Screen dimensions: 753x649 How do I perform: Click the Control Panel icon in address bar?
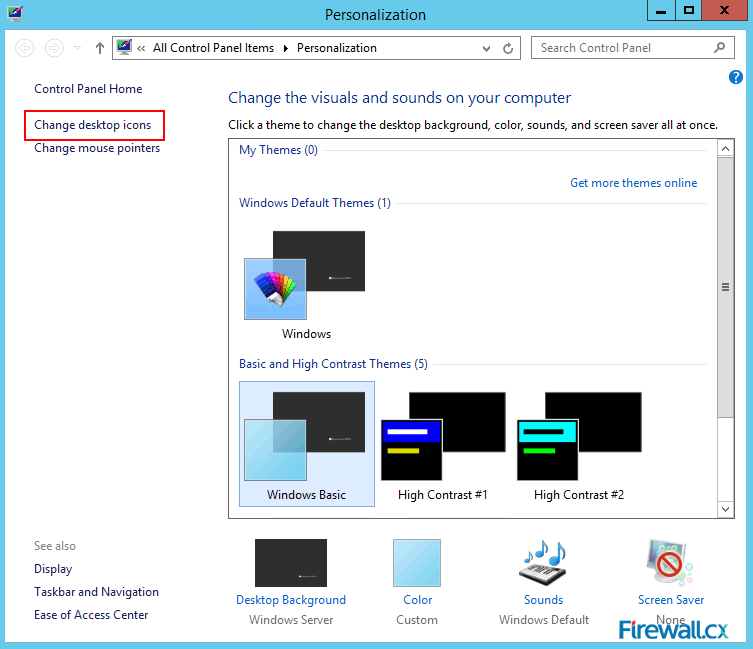pyautogui.click(x=124, y=48)
